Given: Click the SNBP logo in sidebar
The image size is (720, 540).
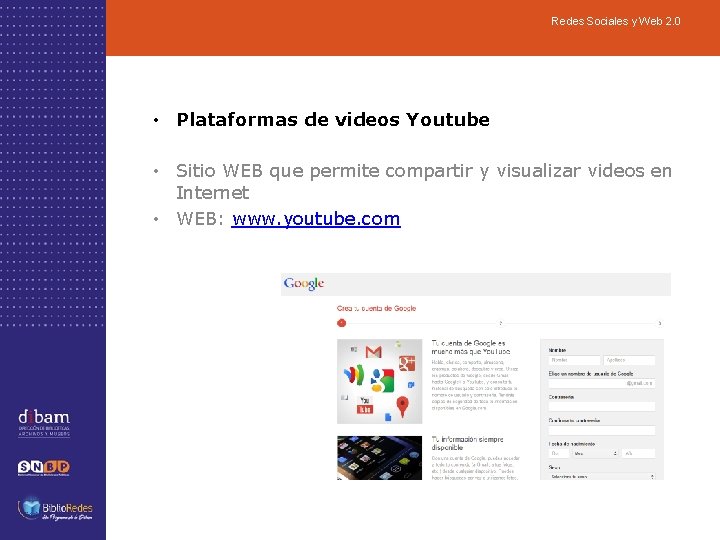Looking at the screenshot, I should point(44,468).
